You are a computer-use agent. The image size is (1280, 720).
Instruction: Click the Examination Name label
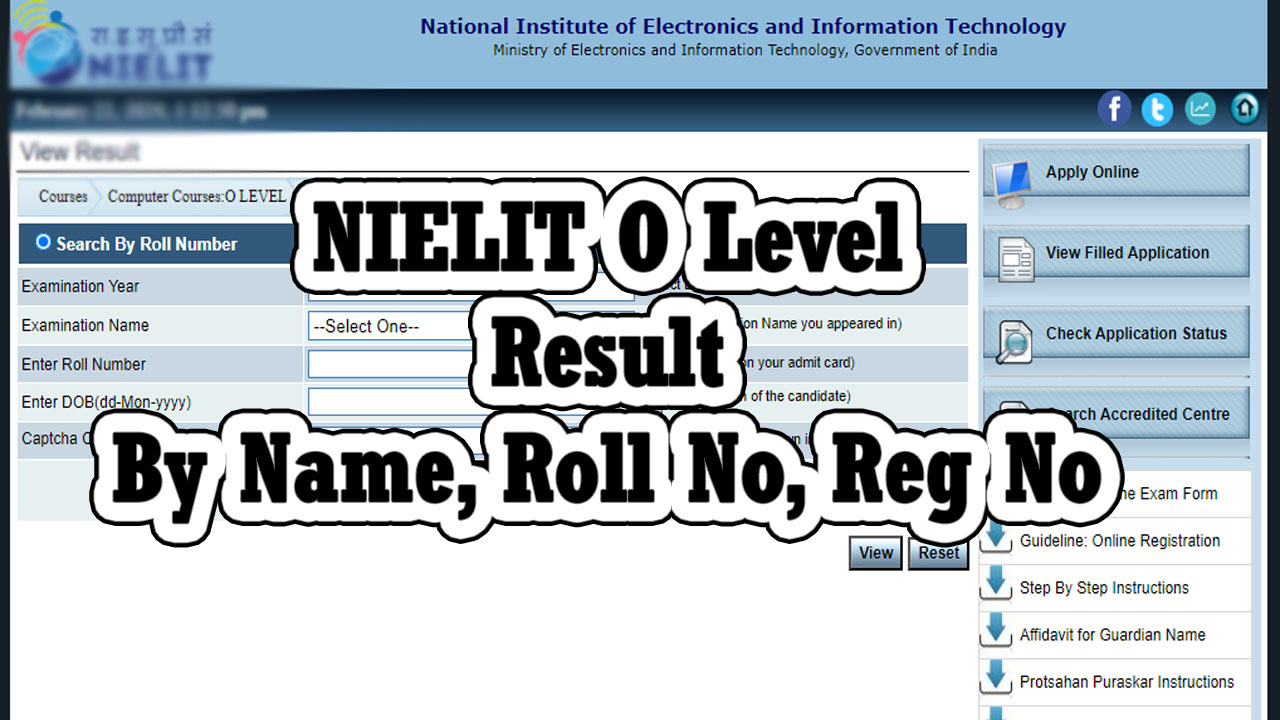[x=85, y=325]
